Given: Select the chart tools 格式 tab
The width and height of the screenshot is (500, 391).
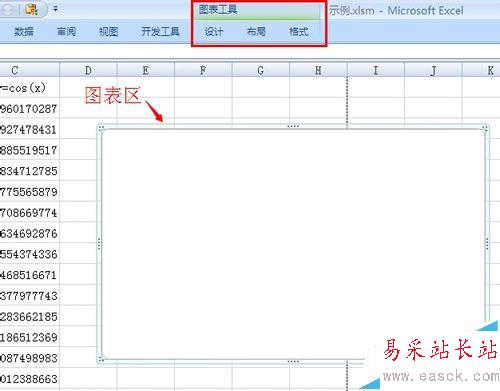Looking at the screenshot, I should click(x=298, y=32).
